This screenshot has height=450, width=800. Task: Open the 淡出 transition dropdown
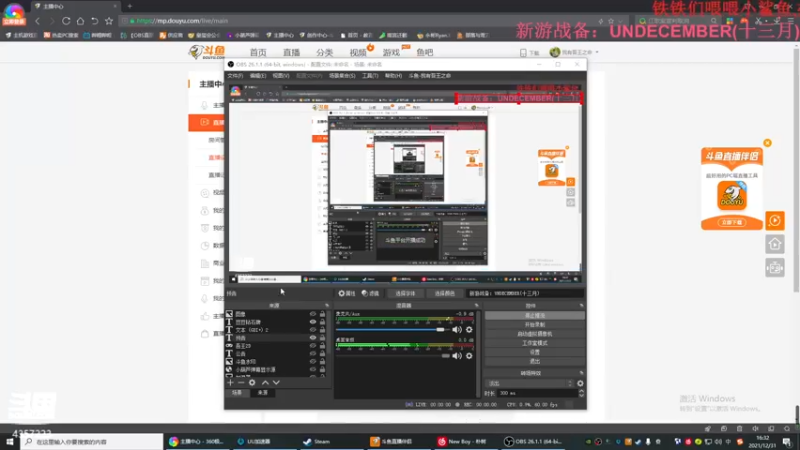click(529, 384)
